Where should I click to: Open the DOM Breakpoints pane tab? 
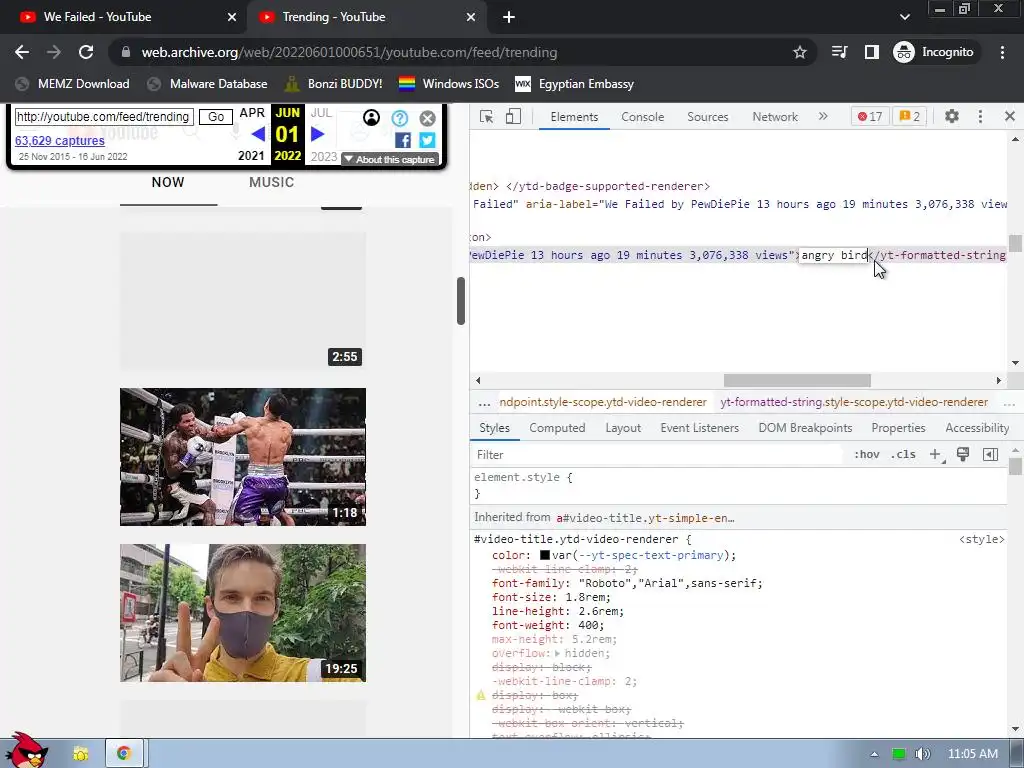point(805,428)
